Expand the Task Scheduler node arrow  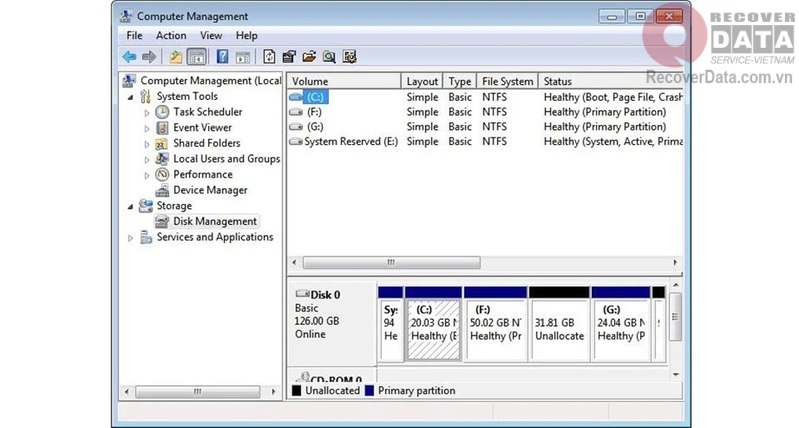147,113
